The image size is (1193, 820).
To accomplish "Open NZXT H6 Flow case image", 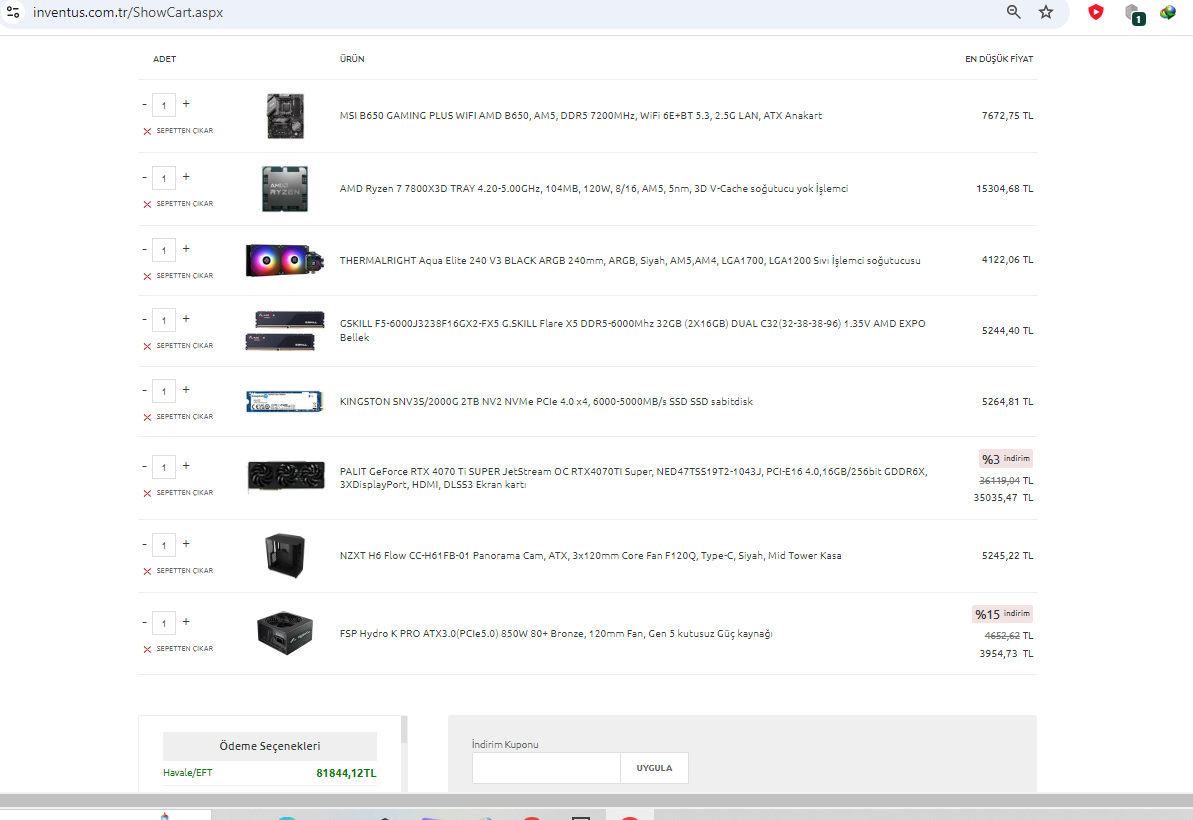I will tap(285, 555).
